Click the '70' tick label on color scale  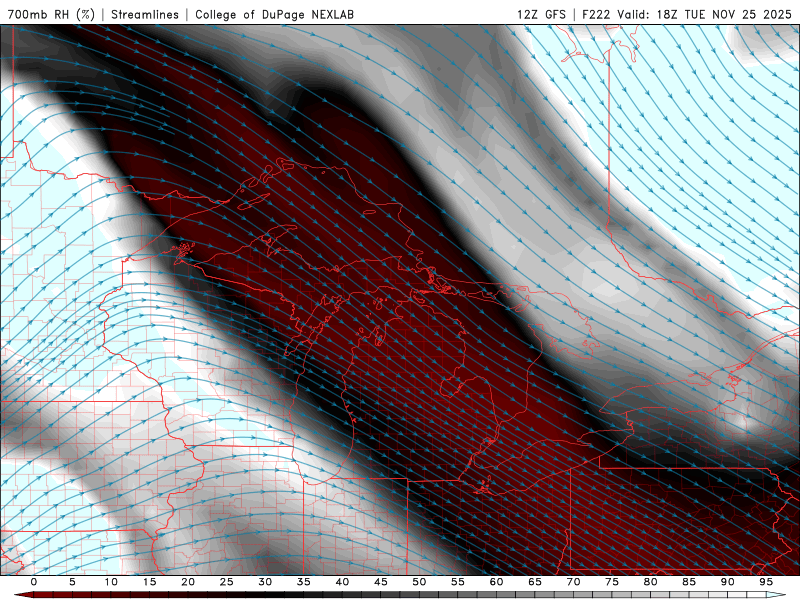573,582
